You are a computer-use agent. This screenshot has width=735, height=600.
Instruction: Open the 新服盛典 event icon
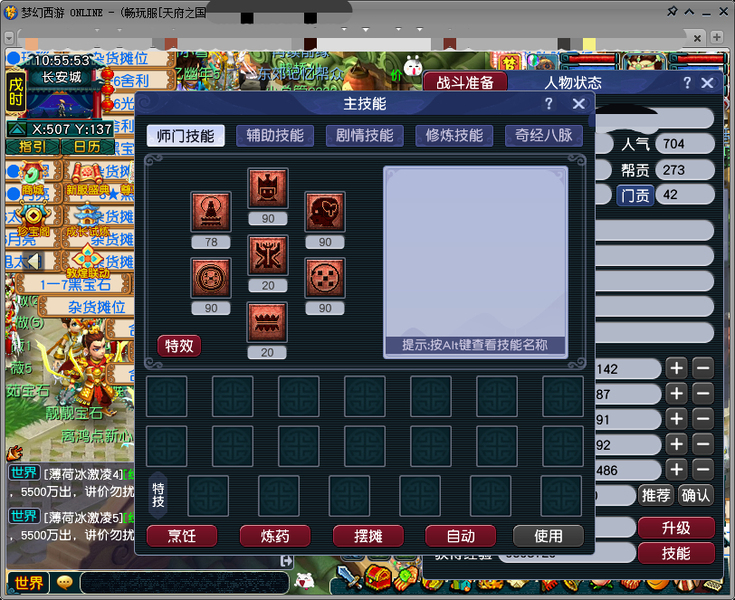tap(88, 179)
